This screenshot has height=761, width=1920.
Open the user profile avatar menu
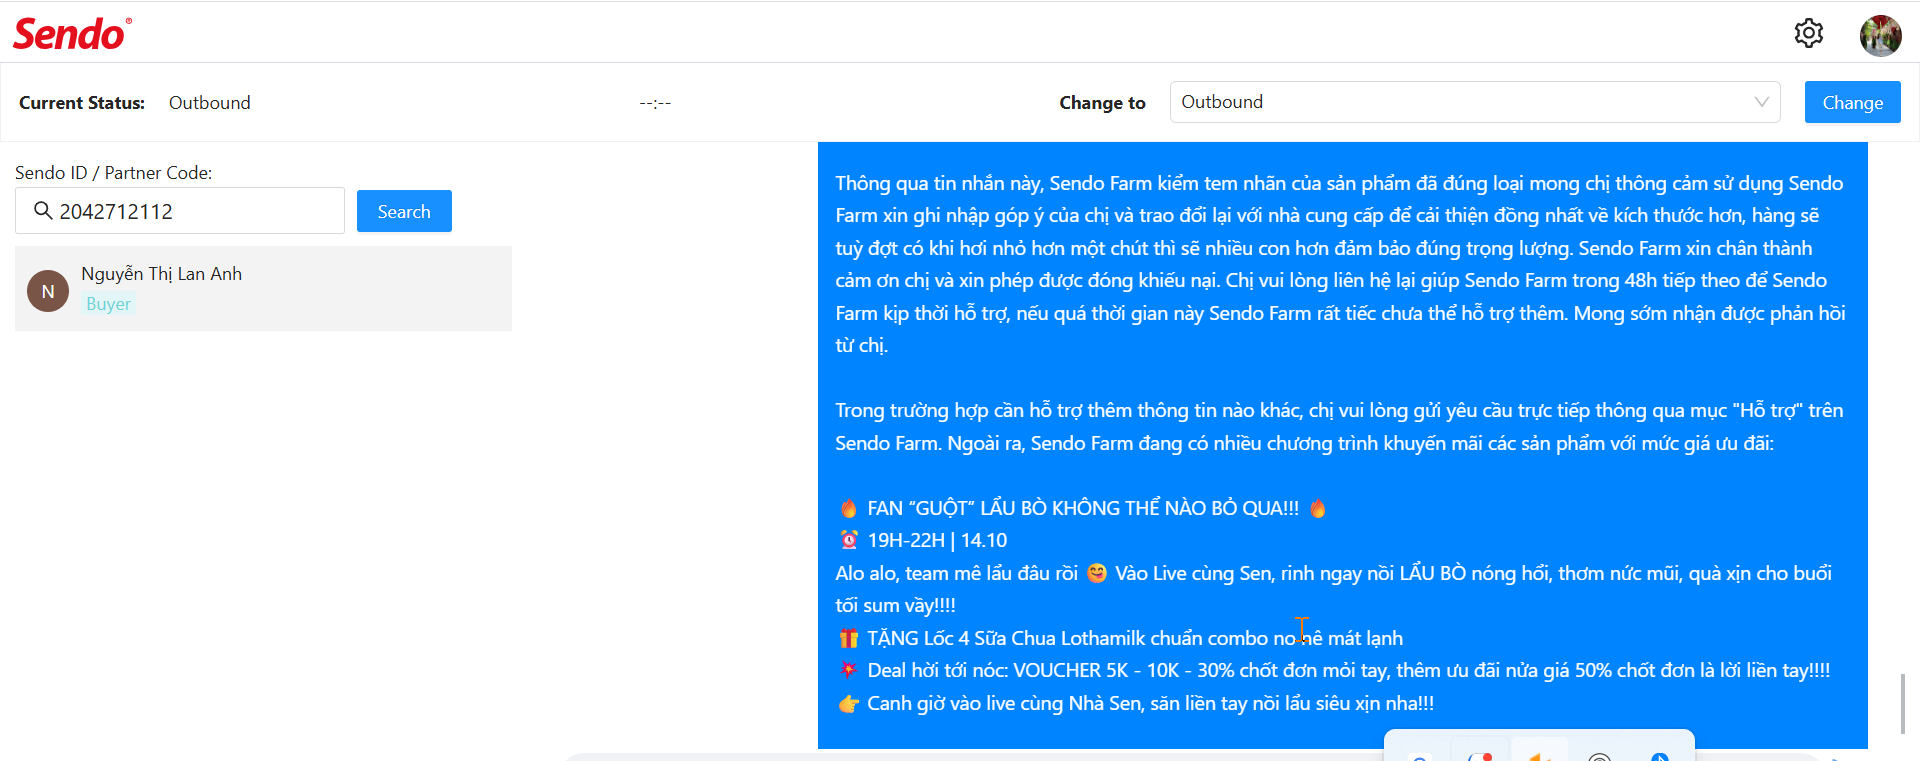[x=1880, y=35]
